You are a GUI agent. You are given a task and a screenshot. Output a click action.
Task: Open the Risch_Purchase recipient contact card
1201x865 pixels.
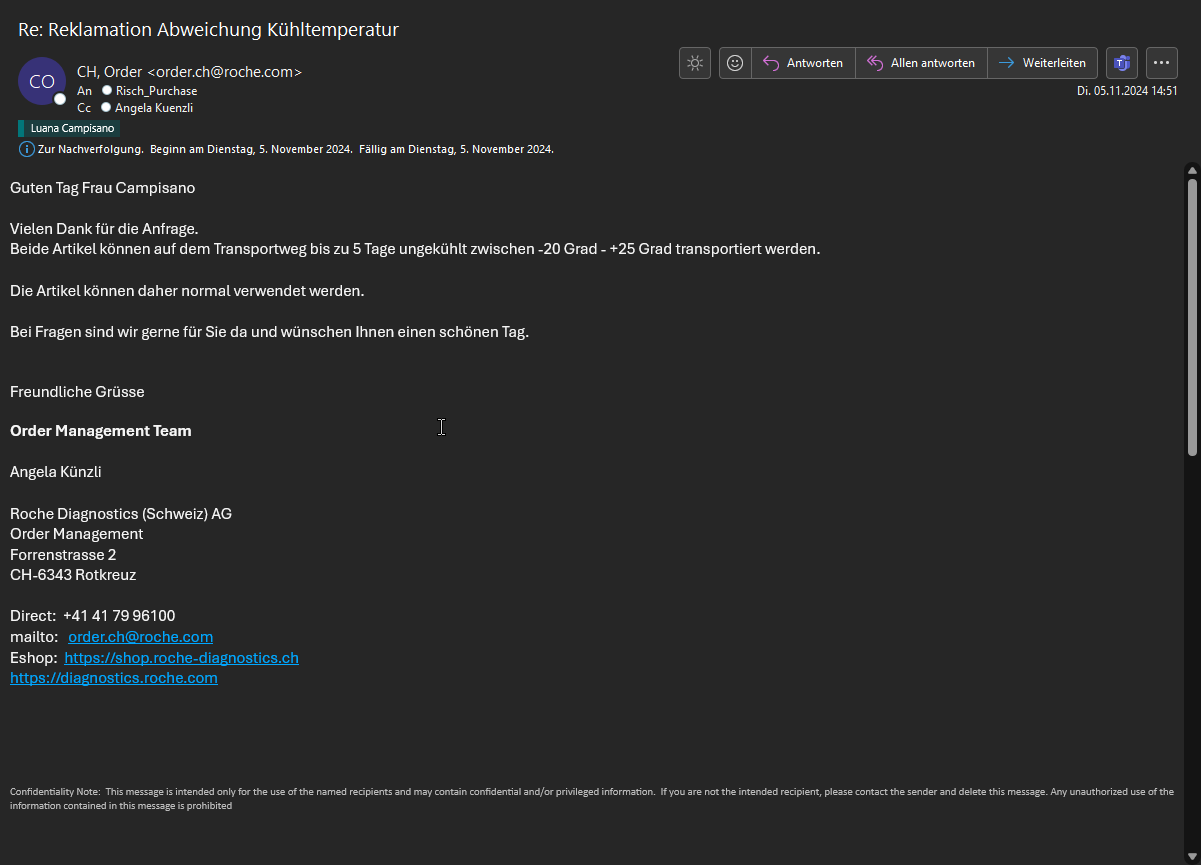[156, 91]
